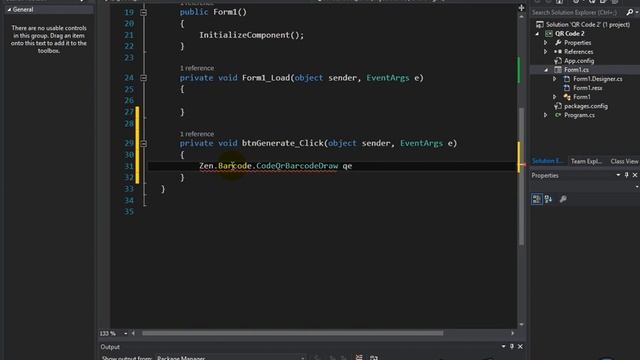Image resolution: width=640 pixels, height=360 pixels.
Task: Open Properties panel window position dropdown
Action: [618, 175]
